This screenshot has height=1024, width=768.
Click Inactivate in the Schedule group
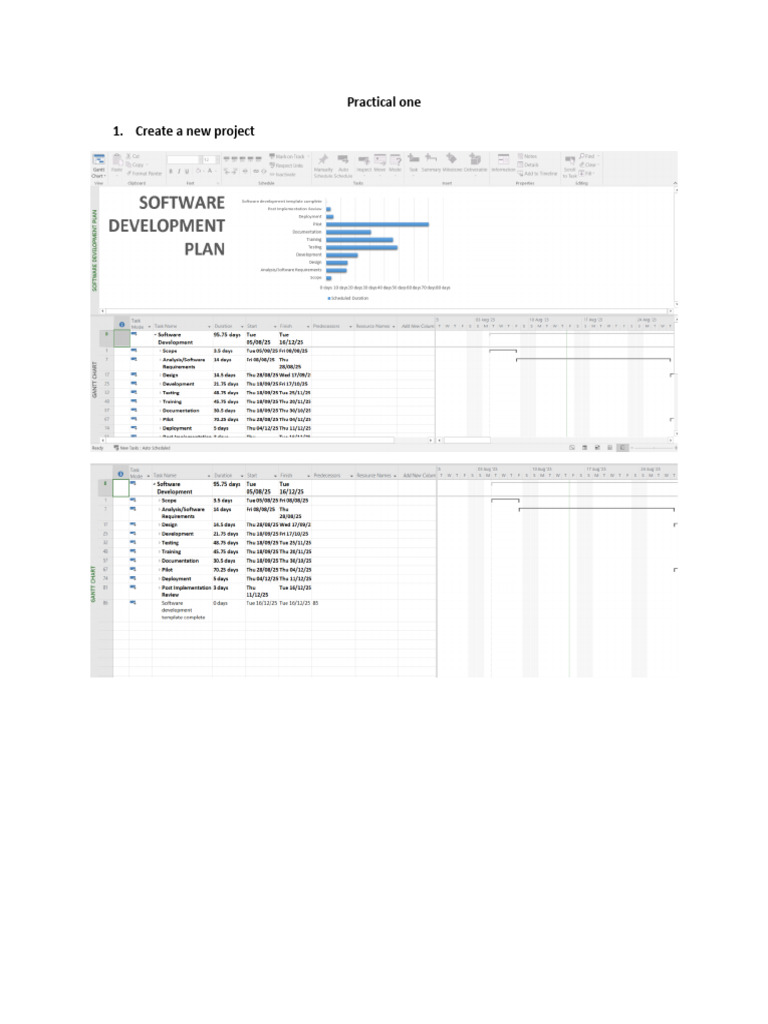tap(282, 174)
